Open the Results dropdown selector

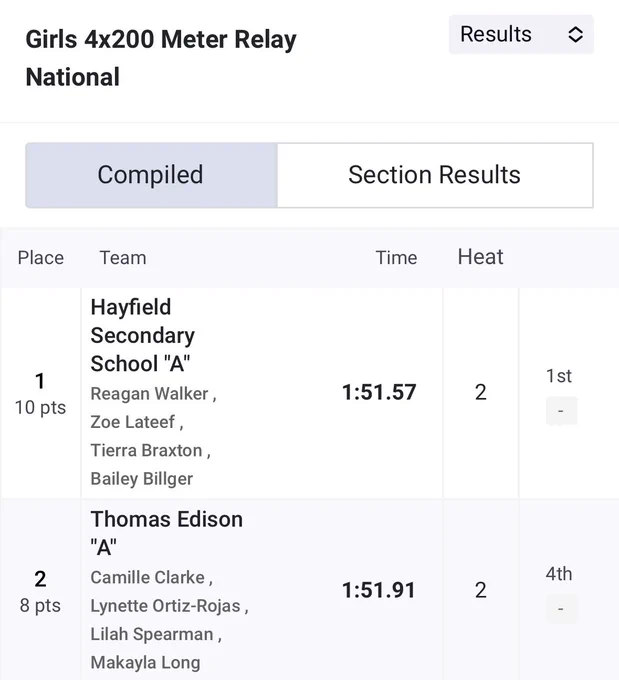[x=521, y=35]
